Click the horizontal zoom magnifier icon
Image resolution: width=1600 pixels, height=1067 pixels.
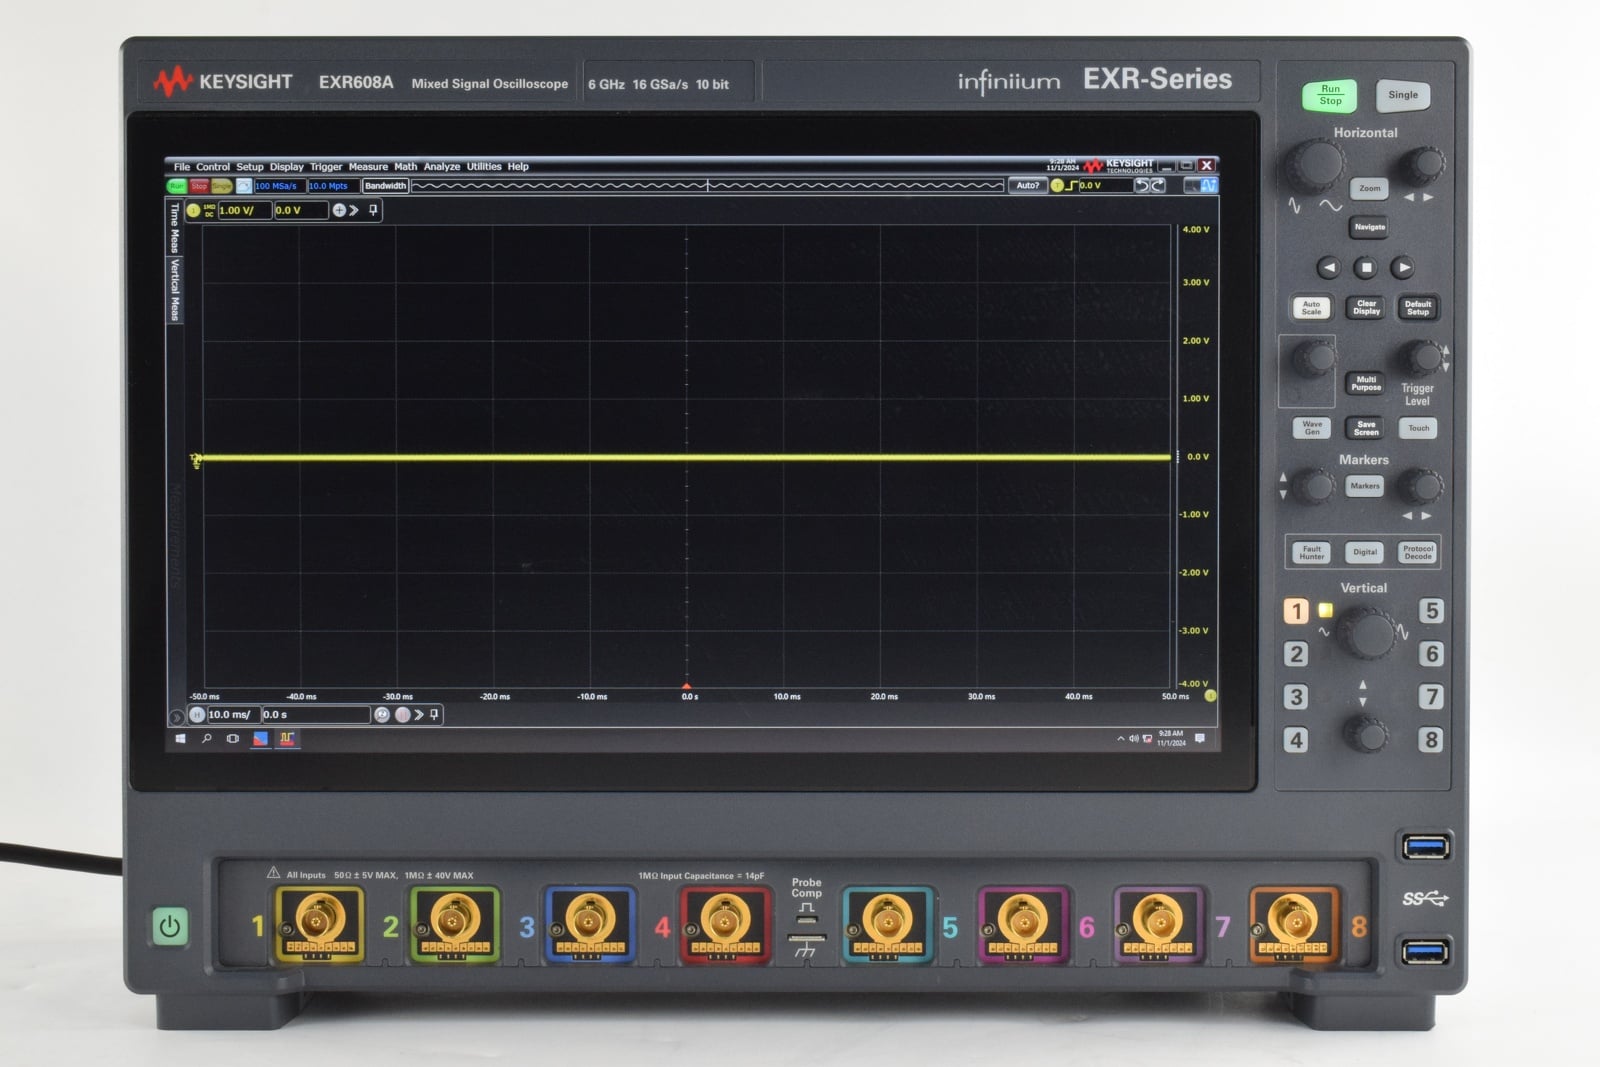pyautogui.click(x=382, y=715)
